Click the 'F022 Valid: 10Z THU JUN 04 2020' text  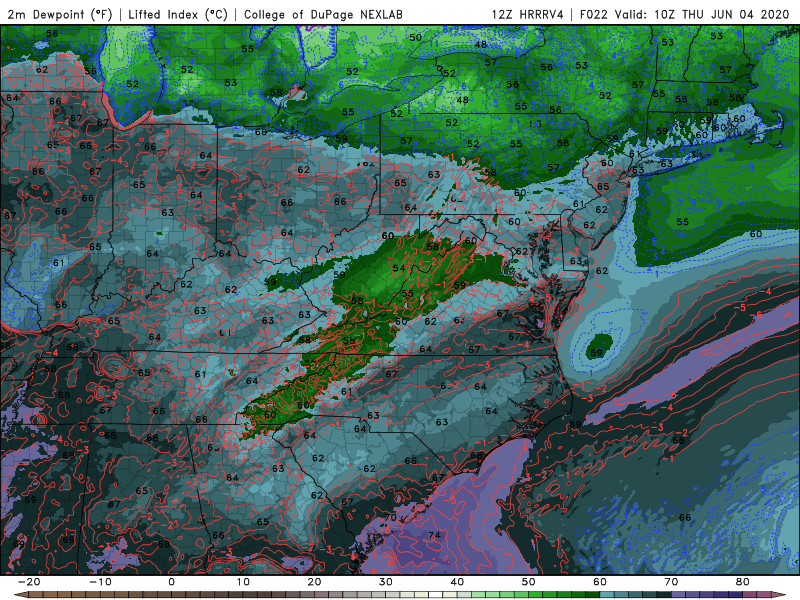[x=685, y=14]
